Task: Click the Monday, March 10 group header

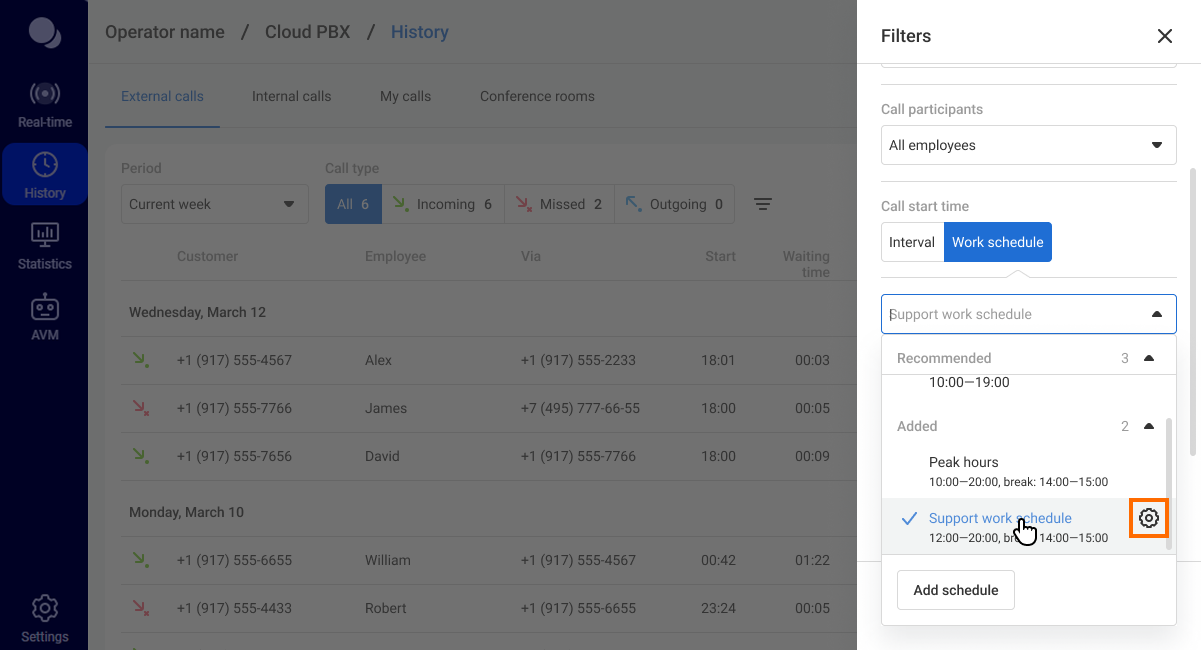Action: tap(186, 512)
